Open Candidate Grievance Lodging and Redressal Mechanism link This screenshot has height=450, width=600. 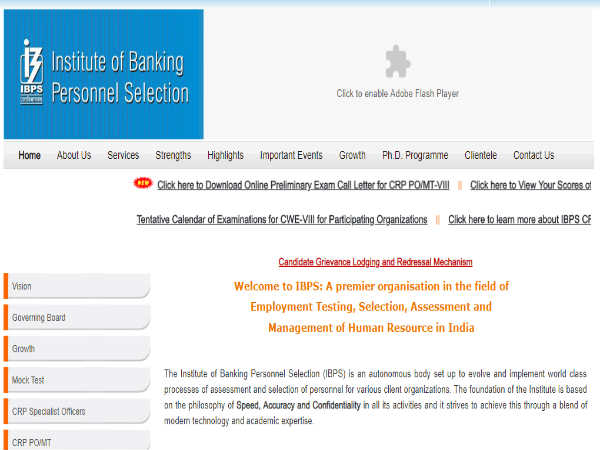tap(375, 262)
